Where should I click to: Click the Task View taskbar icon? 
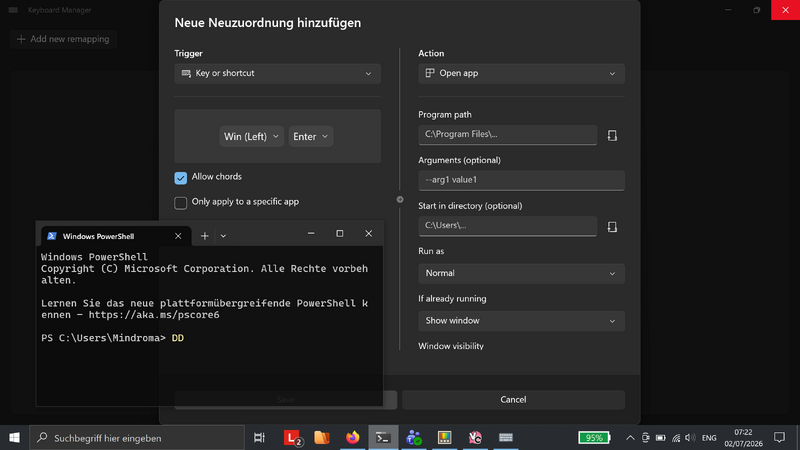[x=259, y=438]
